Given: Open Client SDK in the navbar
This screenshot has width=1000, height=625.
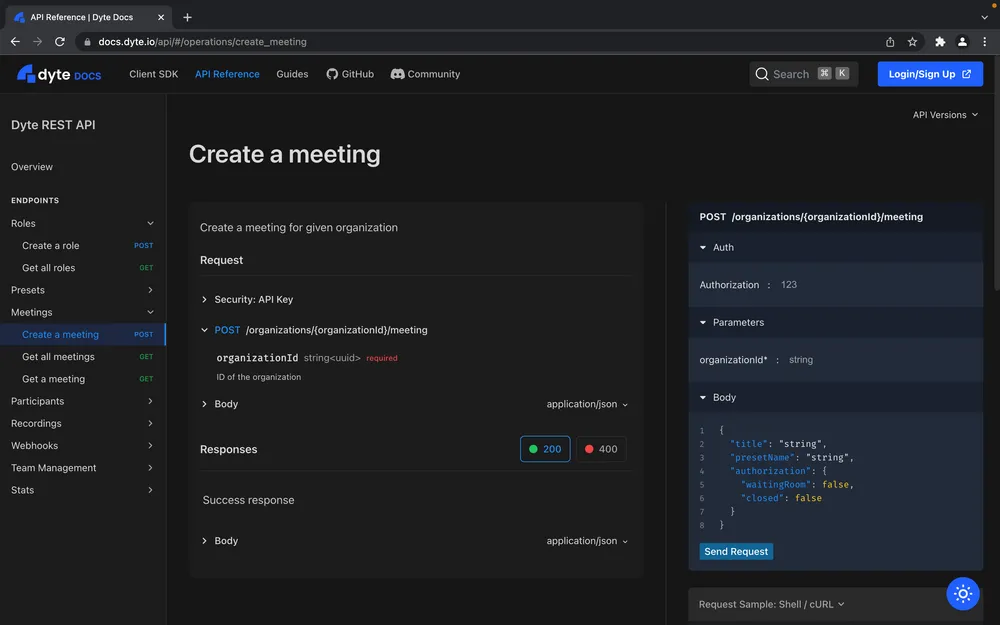Looking at the screenshot, I should coord(154,74).
